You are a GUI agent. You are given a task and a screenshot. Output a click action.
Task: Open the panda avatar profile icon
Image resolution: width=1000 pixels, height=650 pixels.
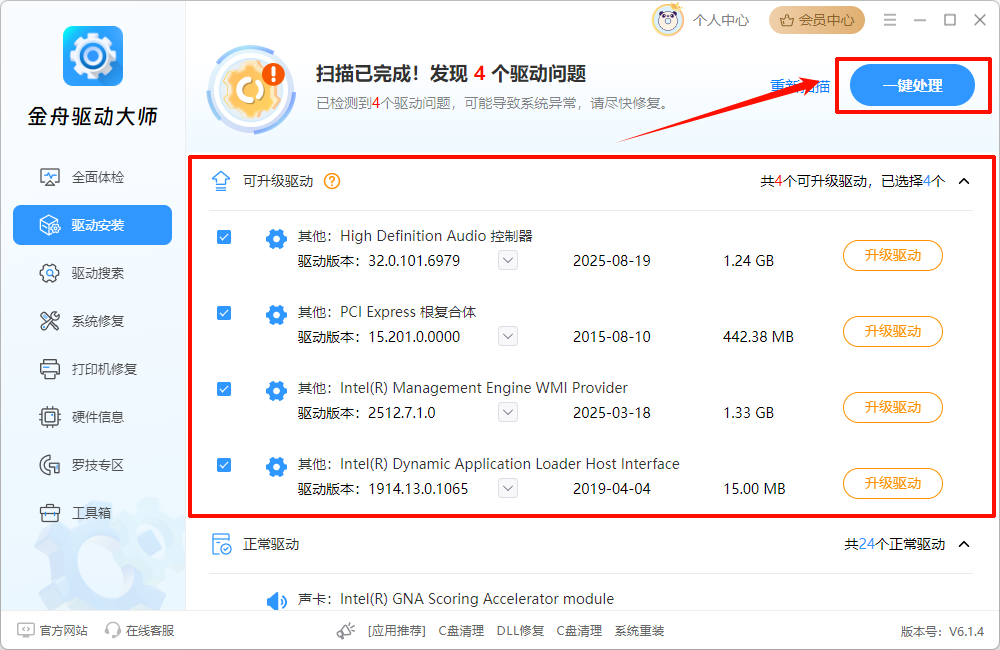click(668, 20)
